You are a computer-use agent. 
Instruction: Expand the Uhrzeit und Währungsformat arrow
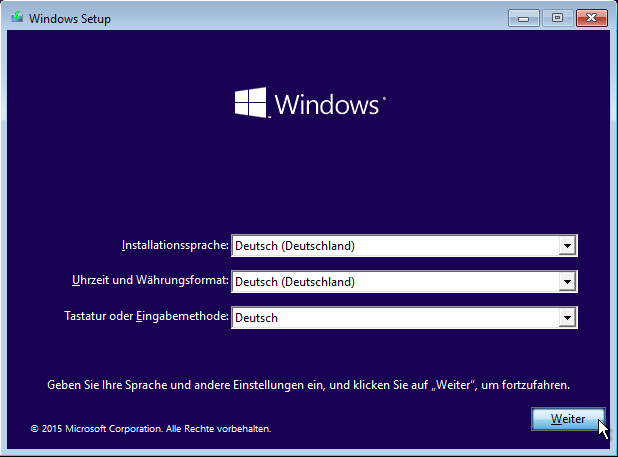coord(567,282)
